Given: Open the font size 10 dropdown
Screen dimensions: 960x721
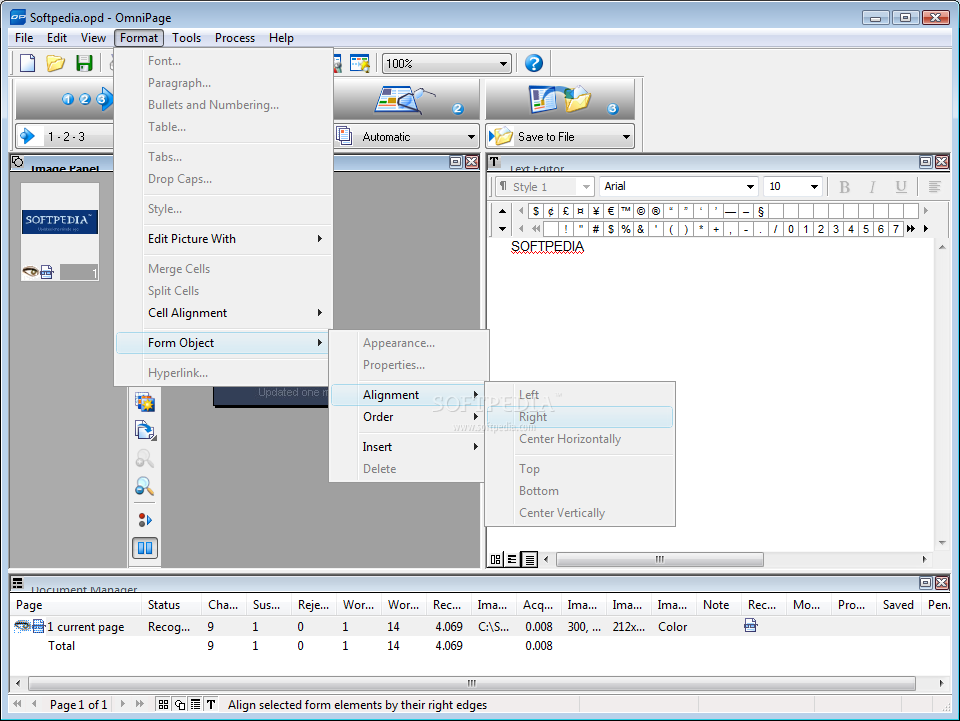Looking at the screenshot, I should [x=814, y=187].
